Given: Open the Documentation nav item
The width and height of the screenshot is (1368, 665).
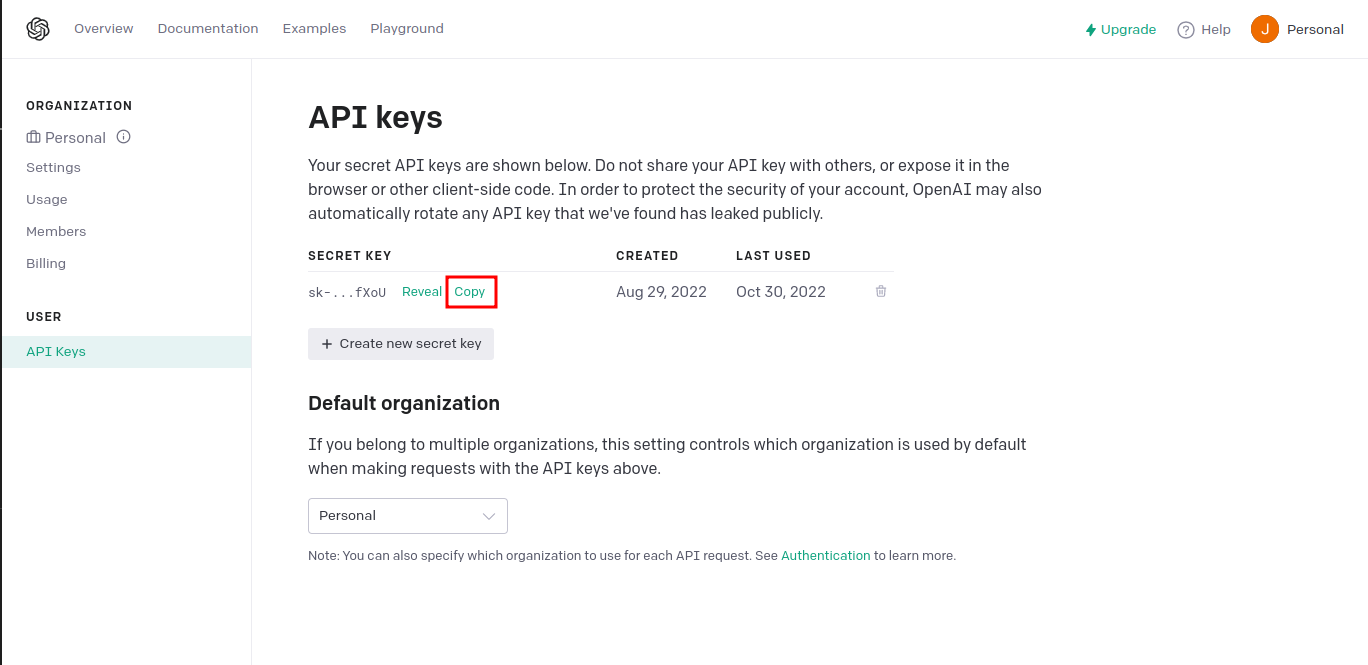Looking at the screenshot, I should [x=208, y=29].
